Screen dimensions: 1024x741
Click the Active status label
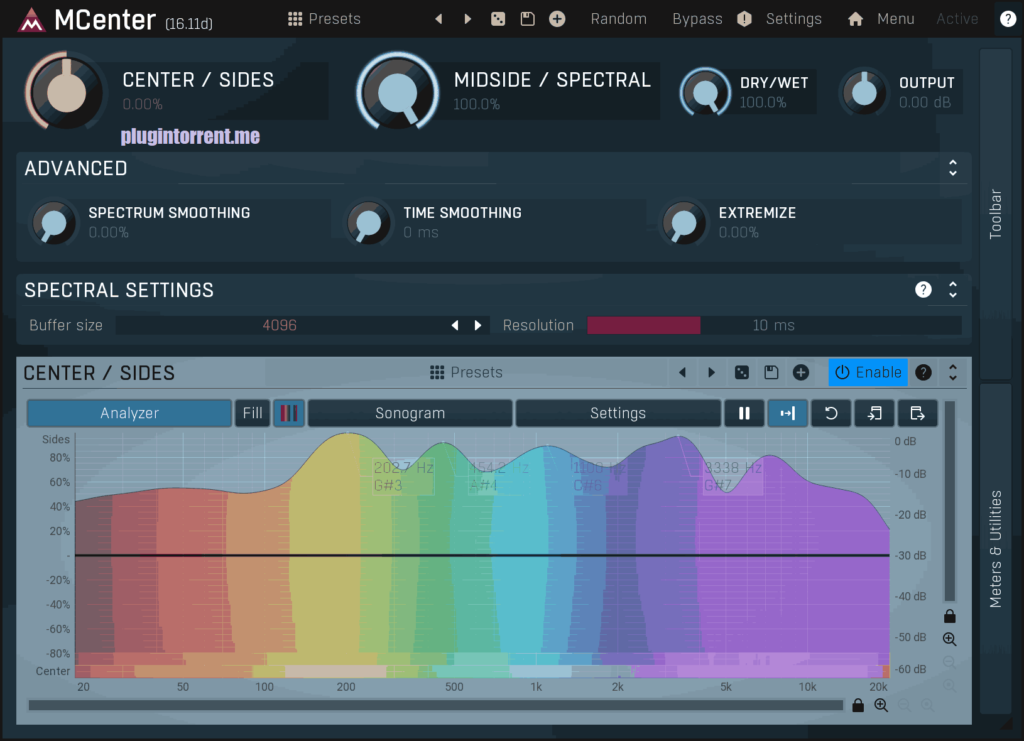point(957,19)
